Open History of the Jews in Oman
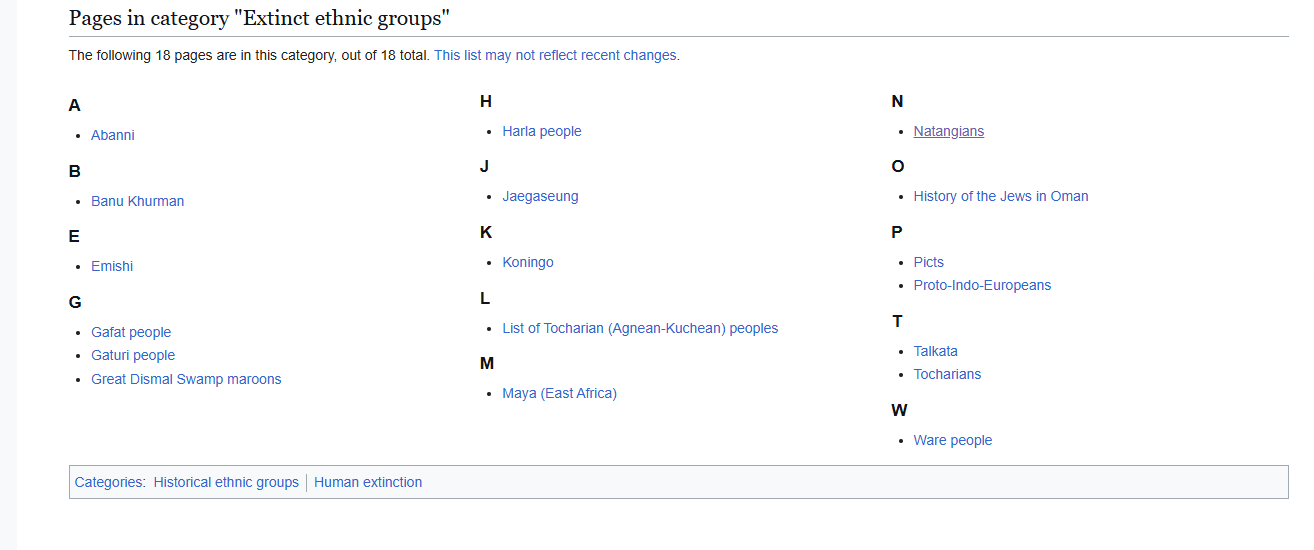Viewport: 1314px width, 550px height. [1001, 196]
